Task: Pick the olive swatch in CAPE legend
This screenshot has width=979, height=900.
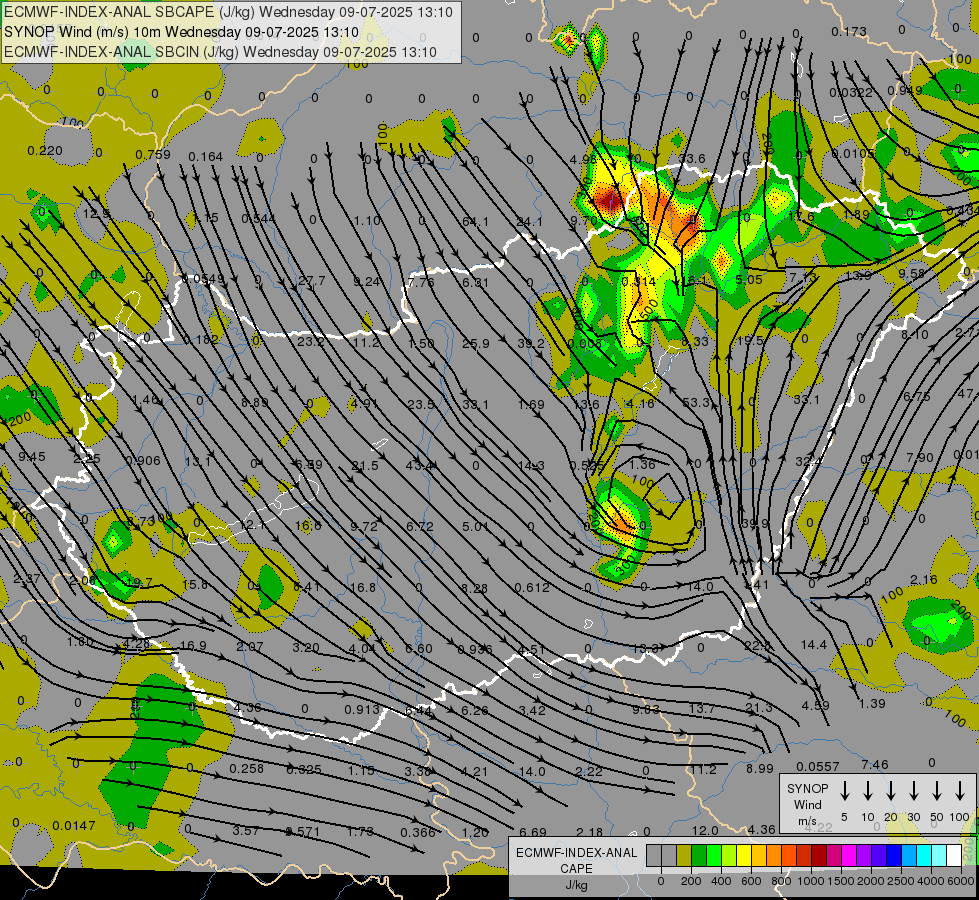Action: tap(684, 856)
